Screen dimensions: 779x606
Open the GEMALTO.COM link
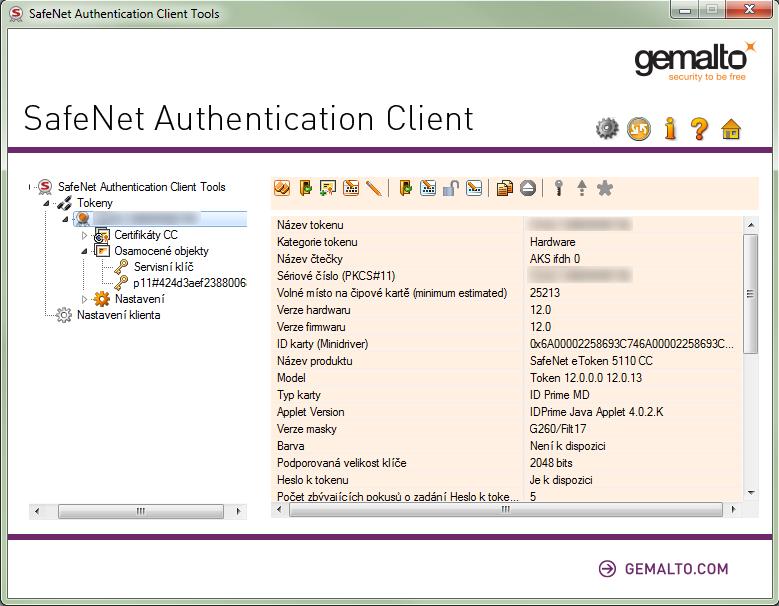tap(664, 569)
